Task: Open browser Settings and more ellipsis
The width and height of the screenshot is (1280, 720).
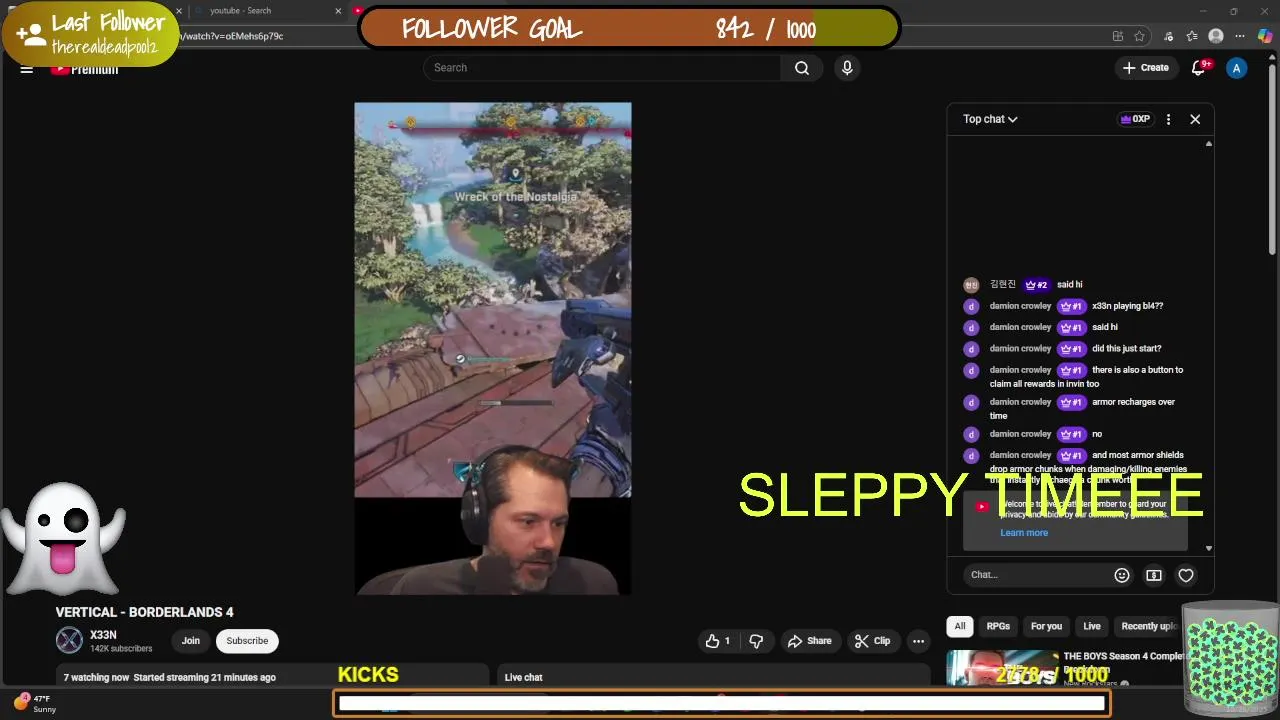Action: (1241, 36)
